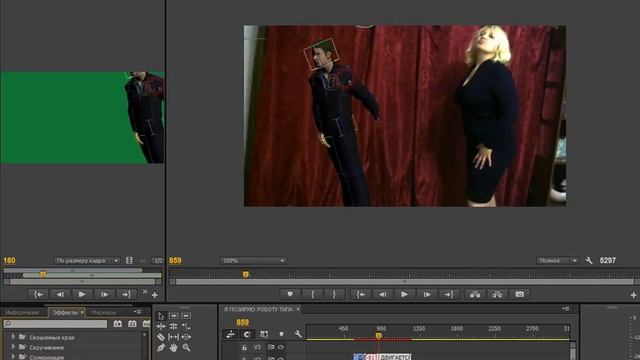Image resolution: width=640 pixels, height=360 pixels.
Task: Switch to 'Информация' tab
Action: 22,313
